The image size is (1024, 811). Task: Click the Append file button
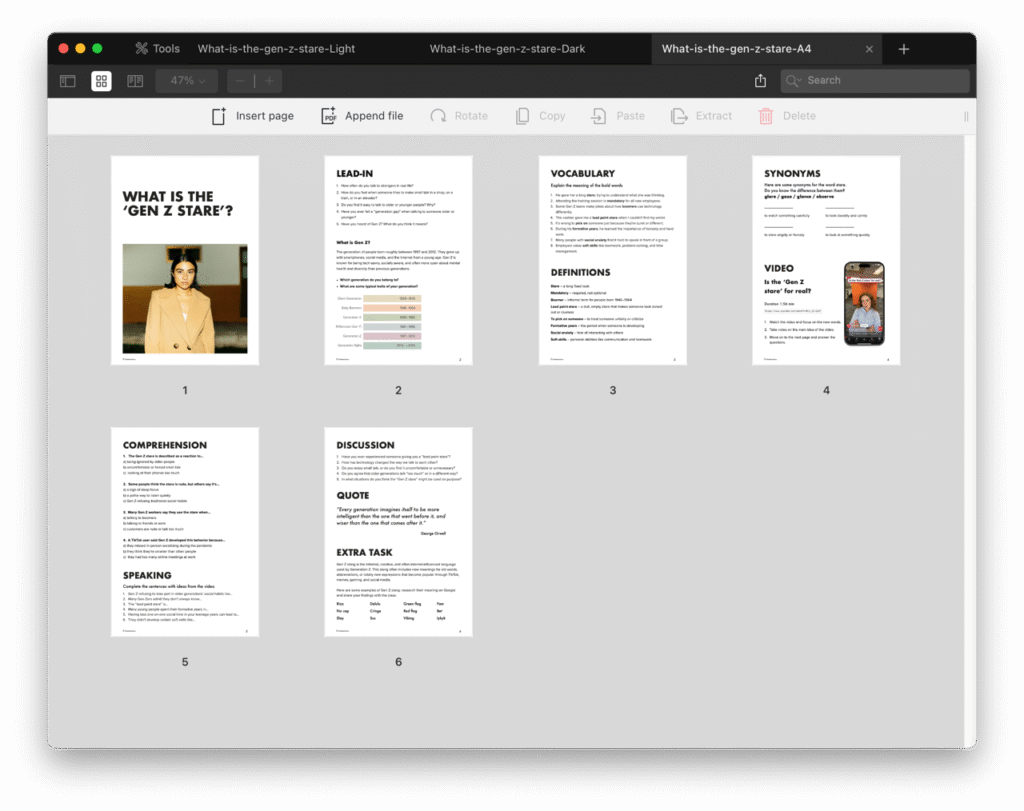click(362, 116)
